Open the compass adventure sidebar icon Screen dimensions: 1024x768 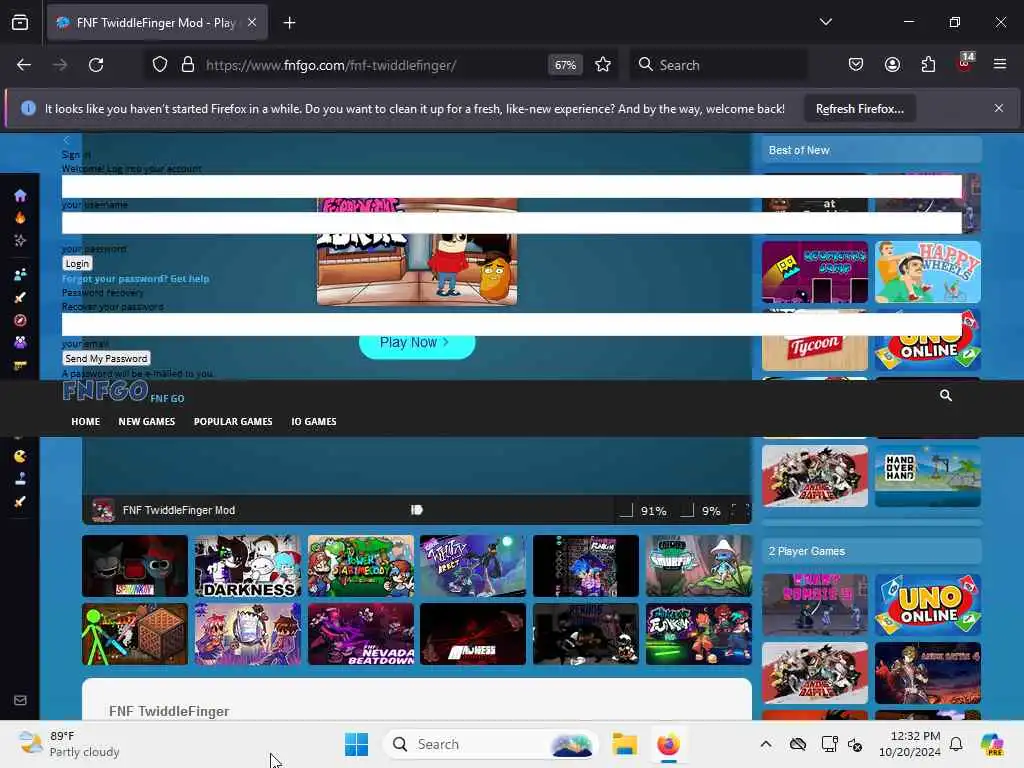coord(20,320)
